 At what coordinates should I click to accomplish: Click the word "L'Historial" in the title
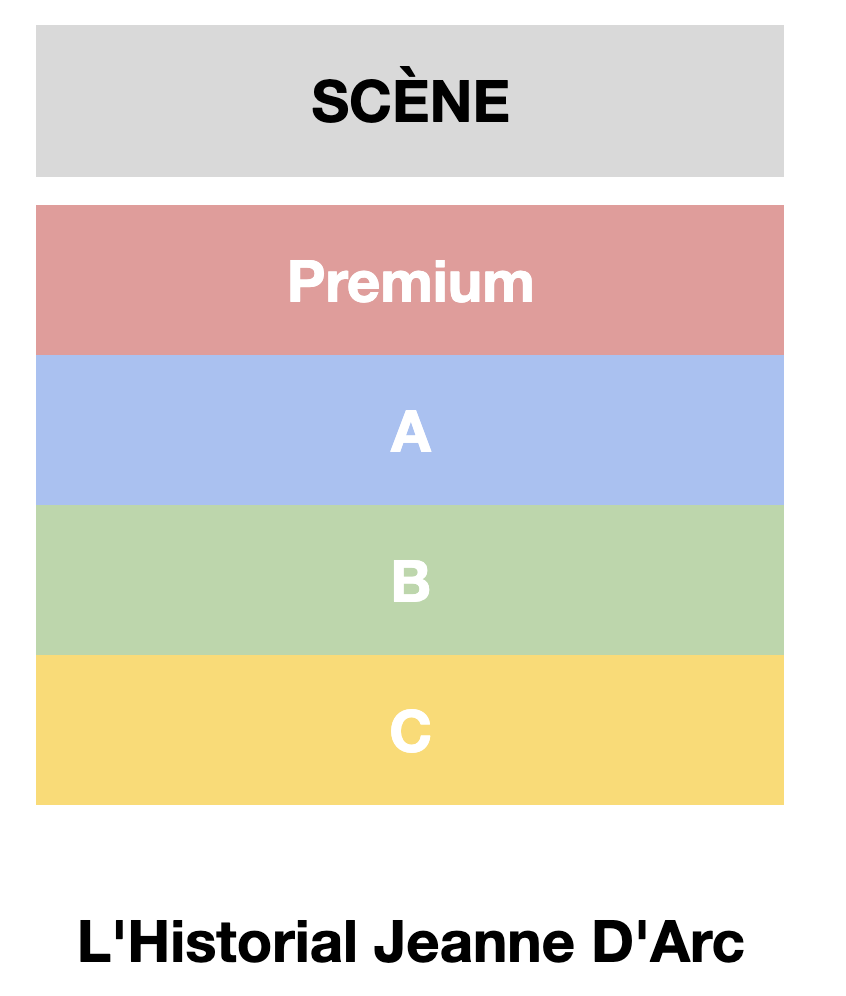217,943
